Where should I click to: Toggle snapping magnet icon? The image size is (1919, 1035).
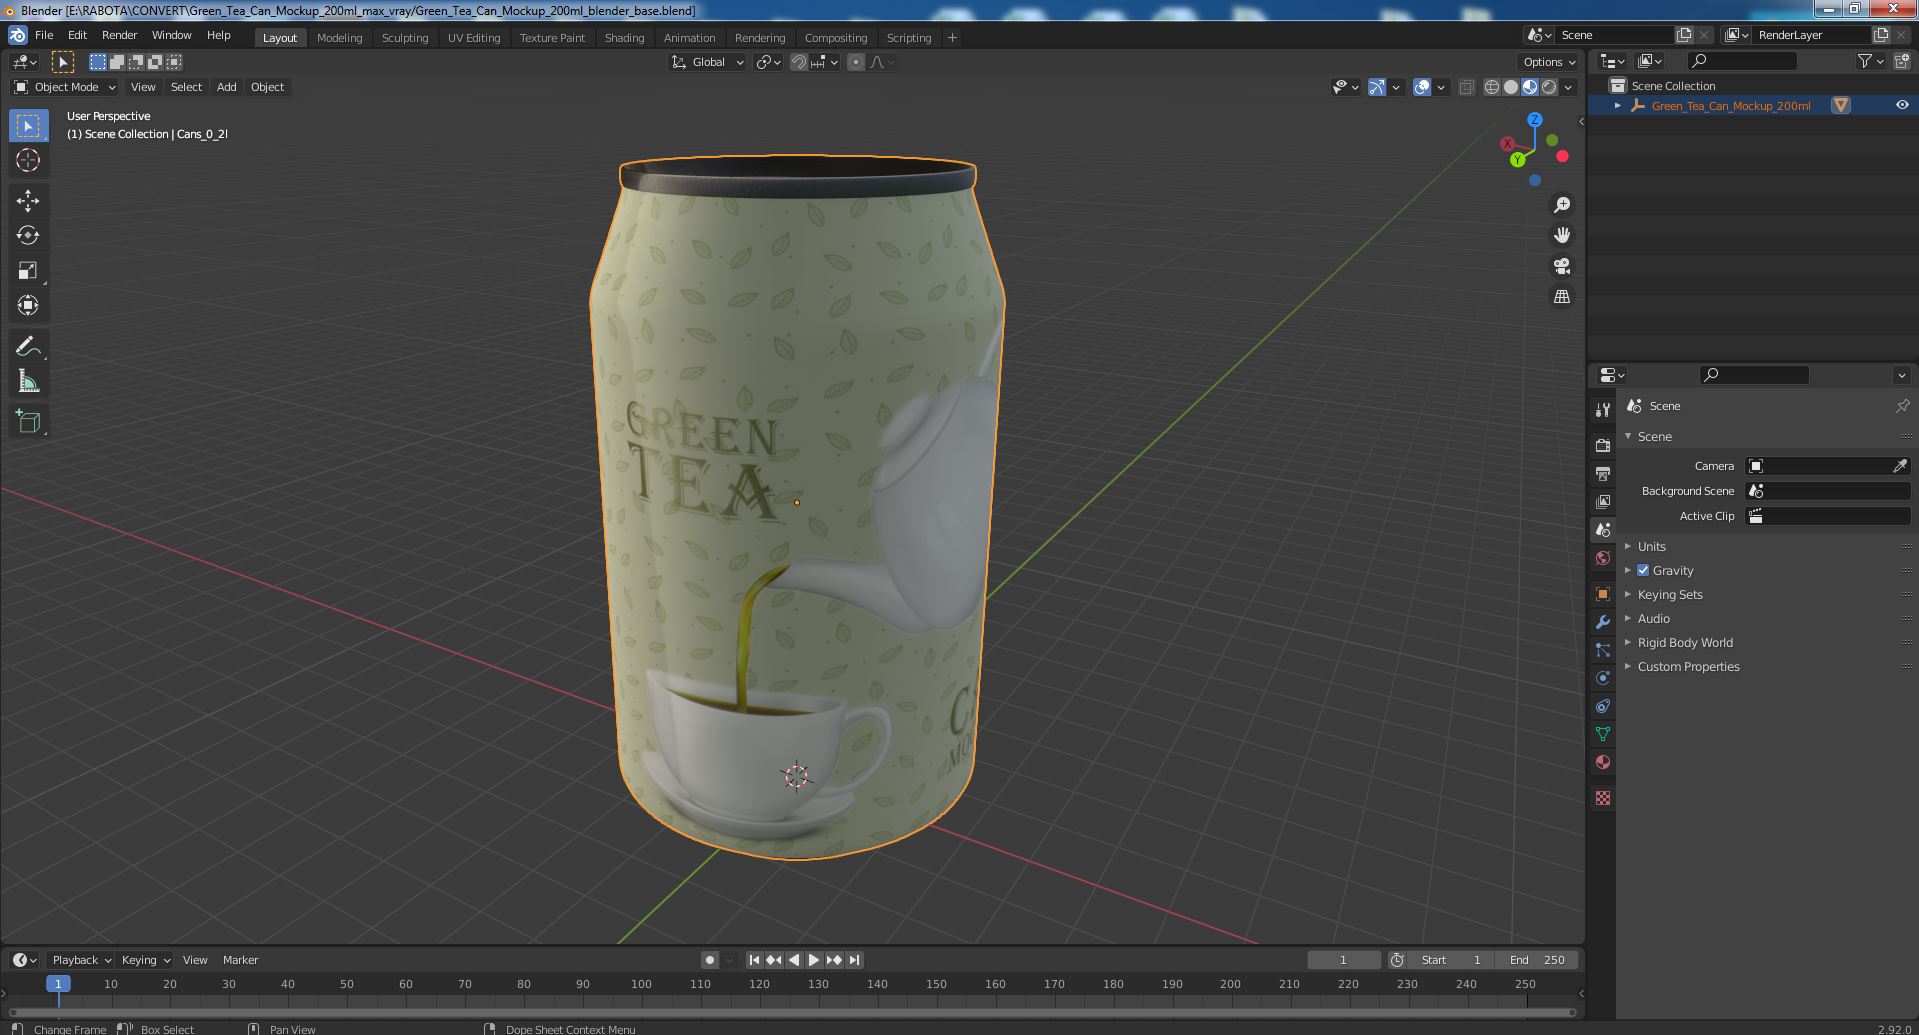(x=799, y=62)
